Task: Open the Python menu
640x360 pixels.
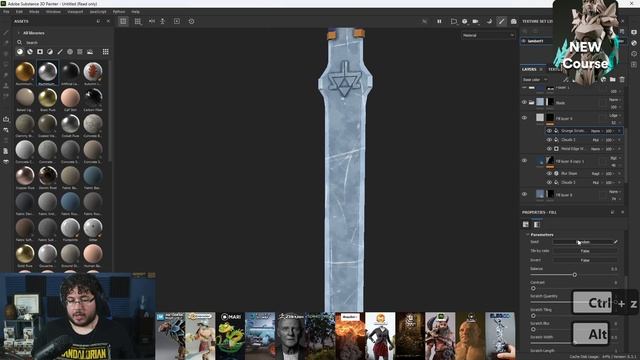Action: 119,12
